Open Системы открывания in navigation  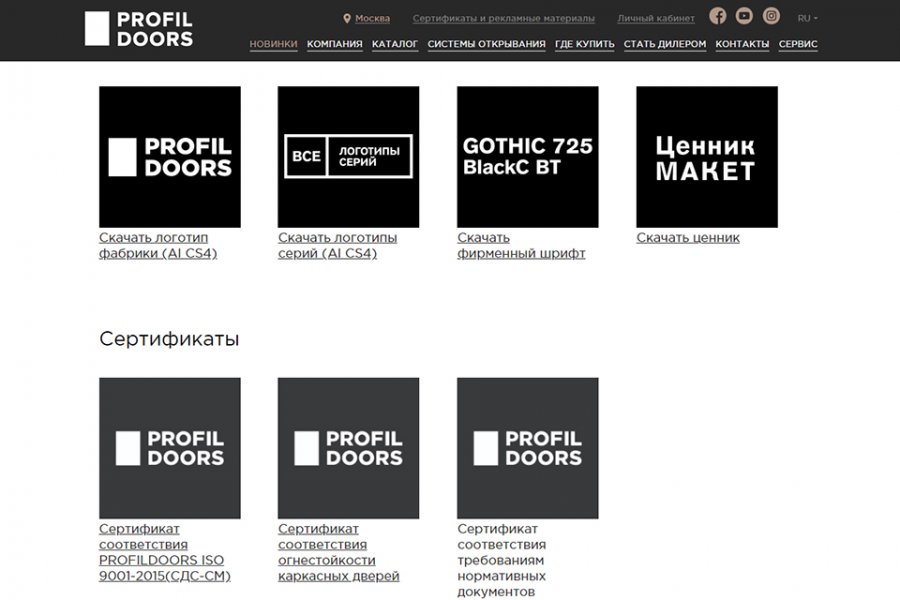(x=486, y=44)
